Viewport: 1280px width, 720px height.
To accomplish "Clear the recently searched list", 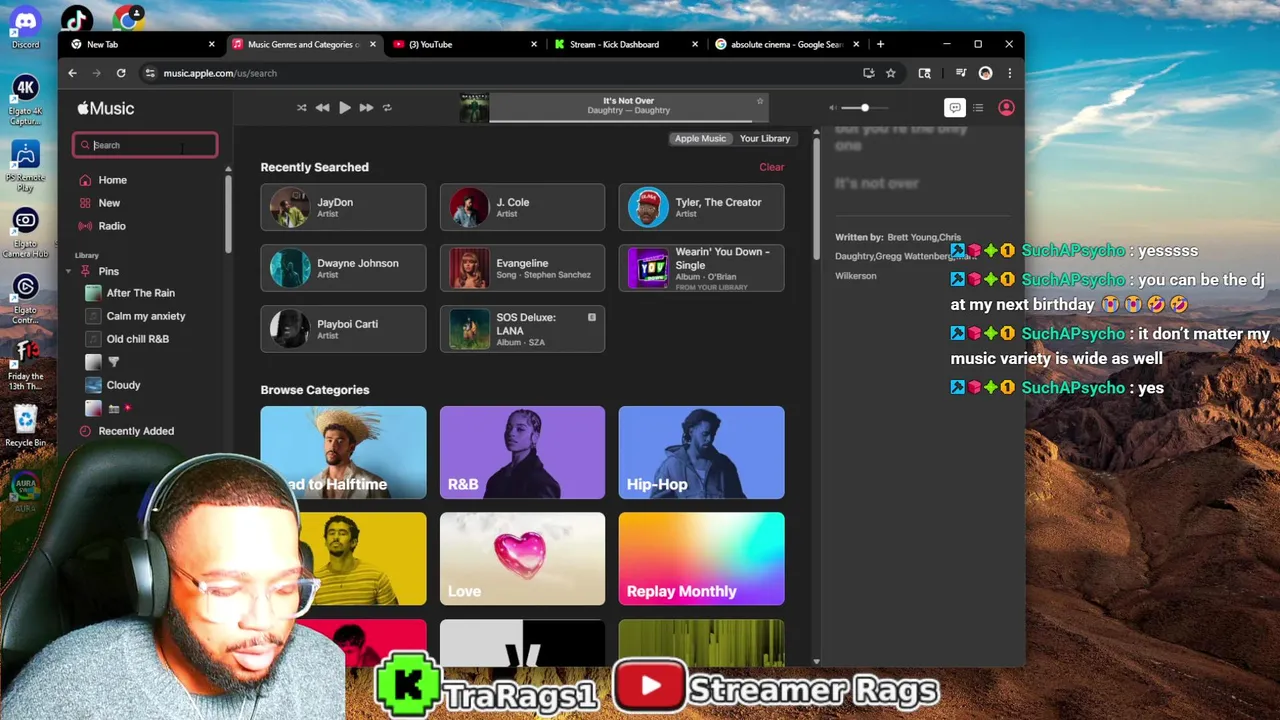I will click(771, 167).
